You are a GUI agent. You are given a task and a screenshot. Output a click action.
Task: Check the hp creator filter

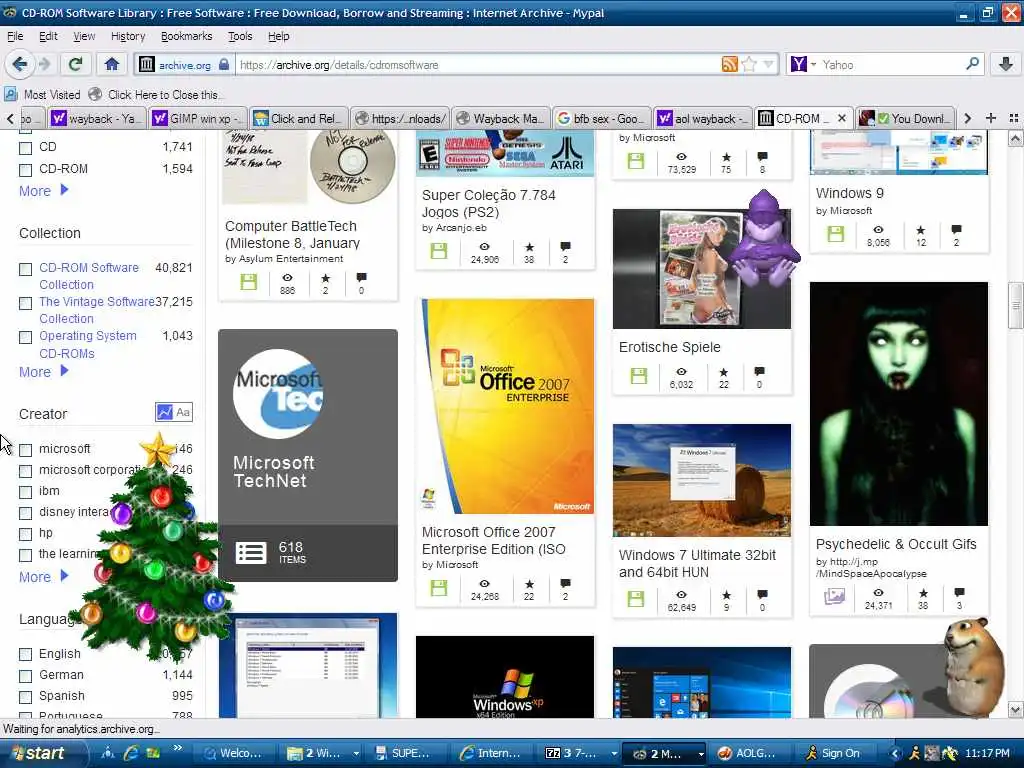25,534
